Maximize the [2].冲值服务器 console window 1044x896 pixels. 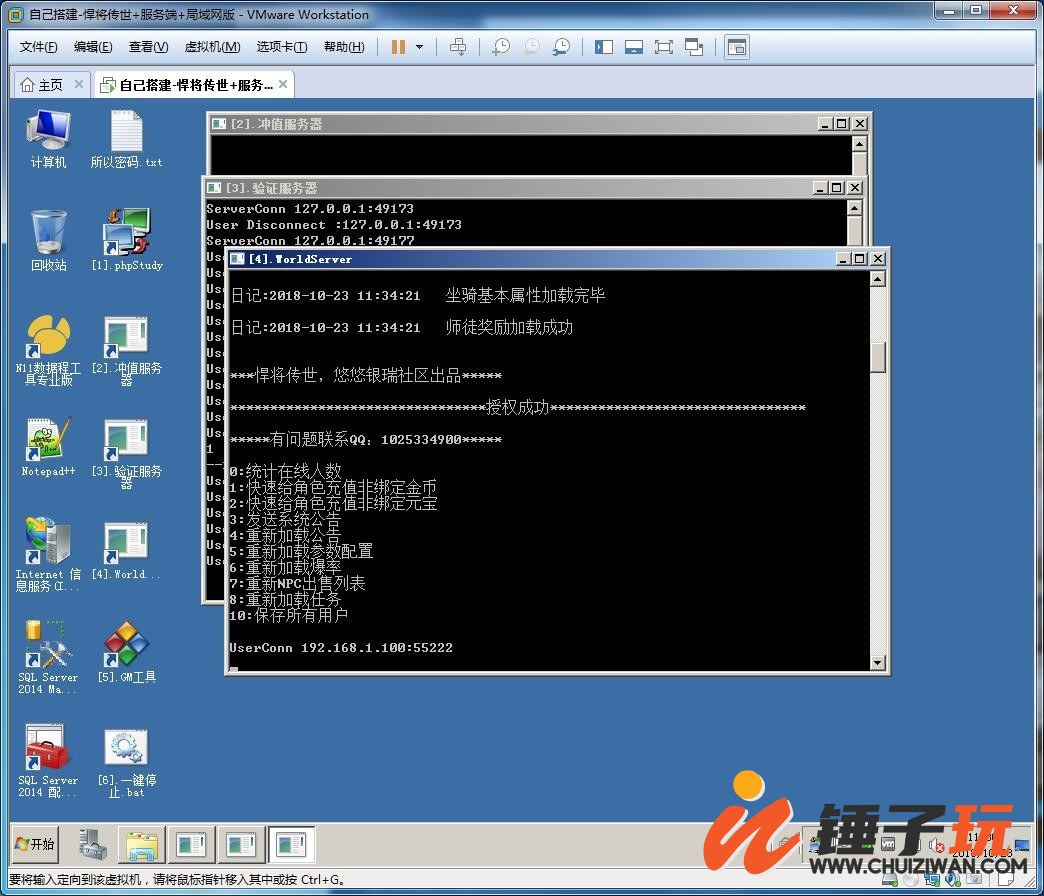[x=842, y=124]
